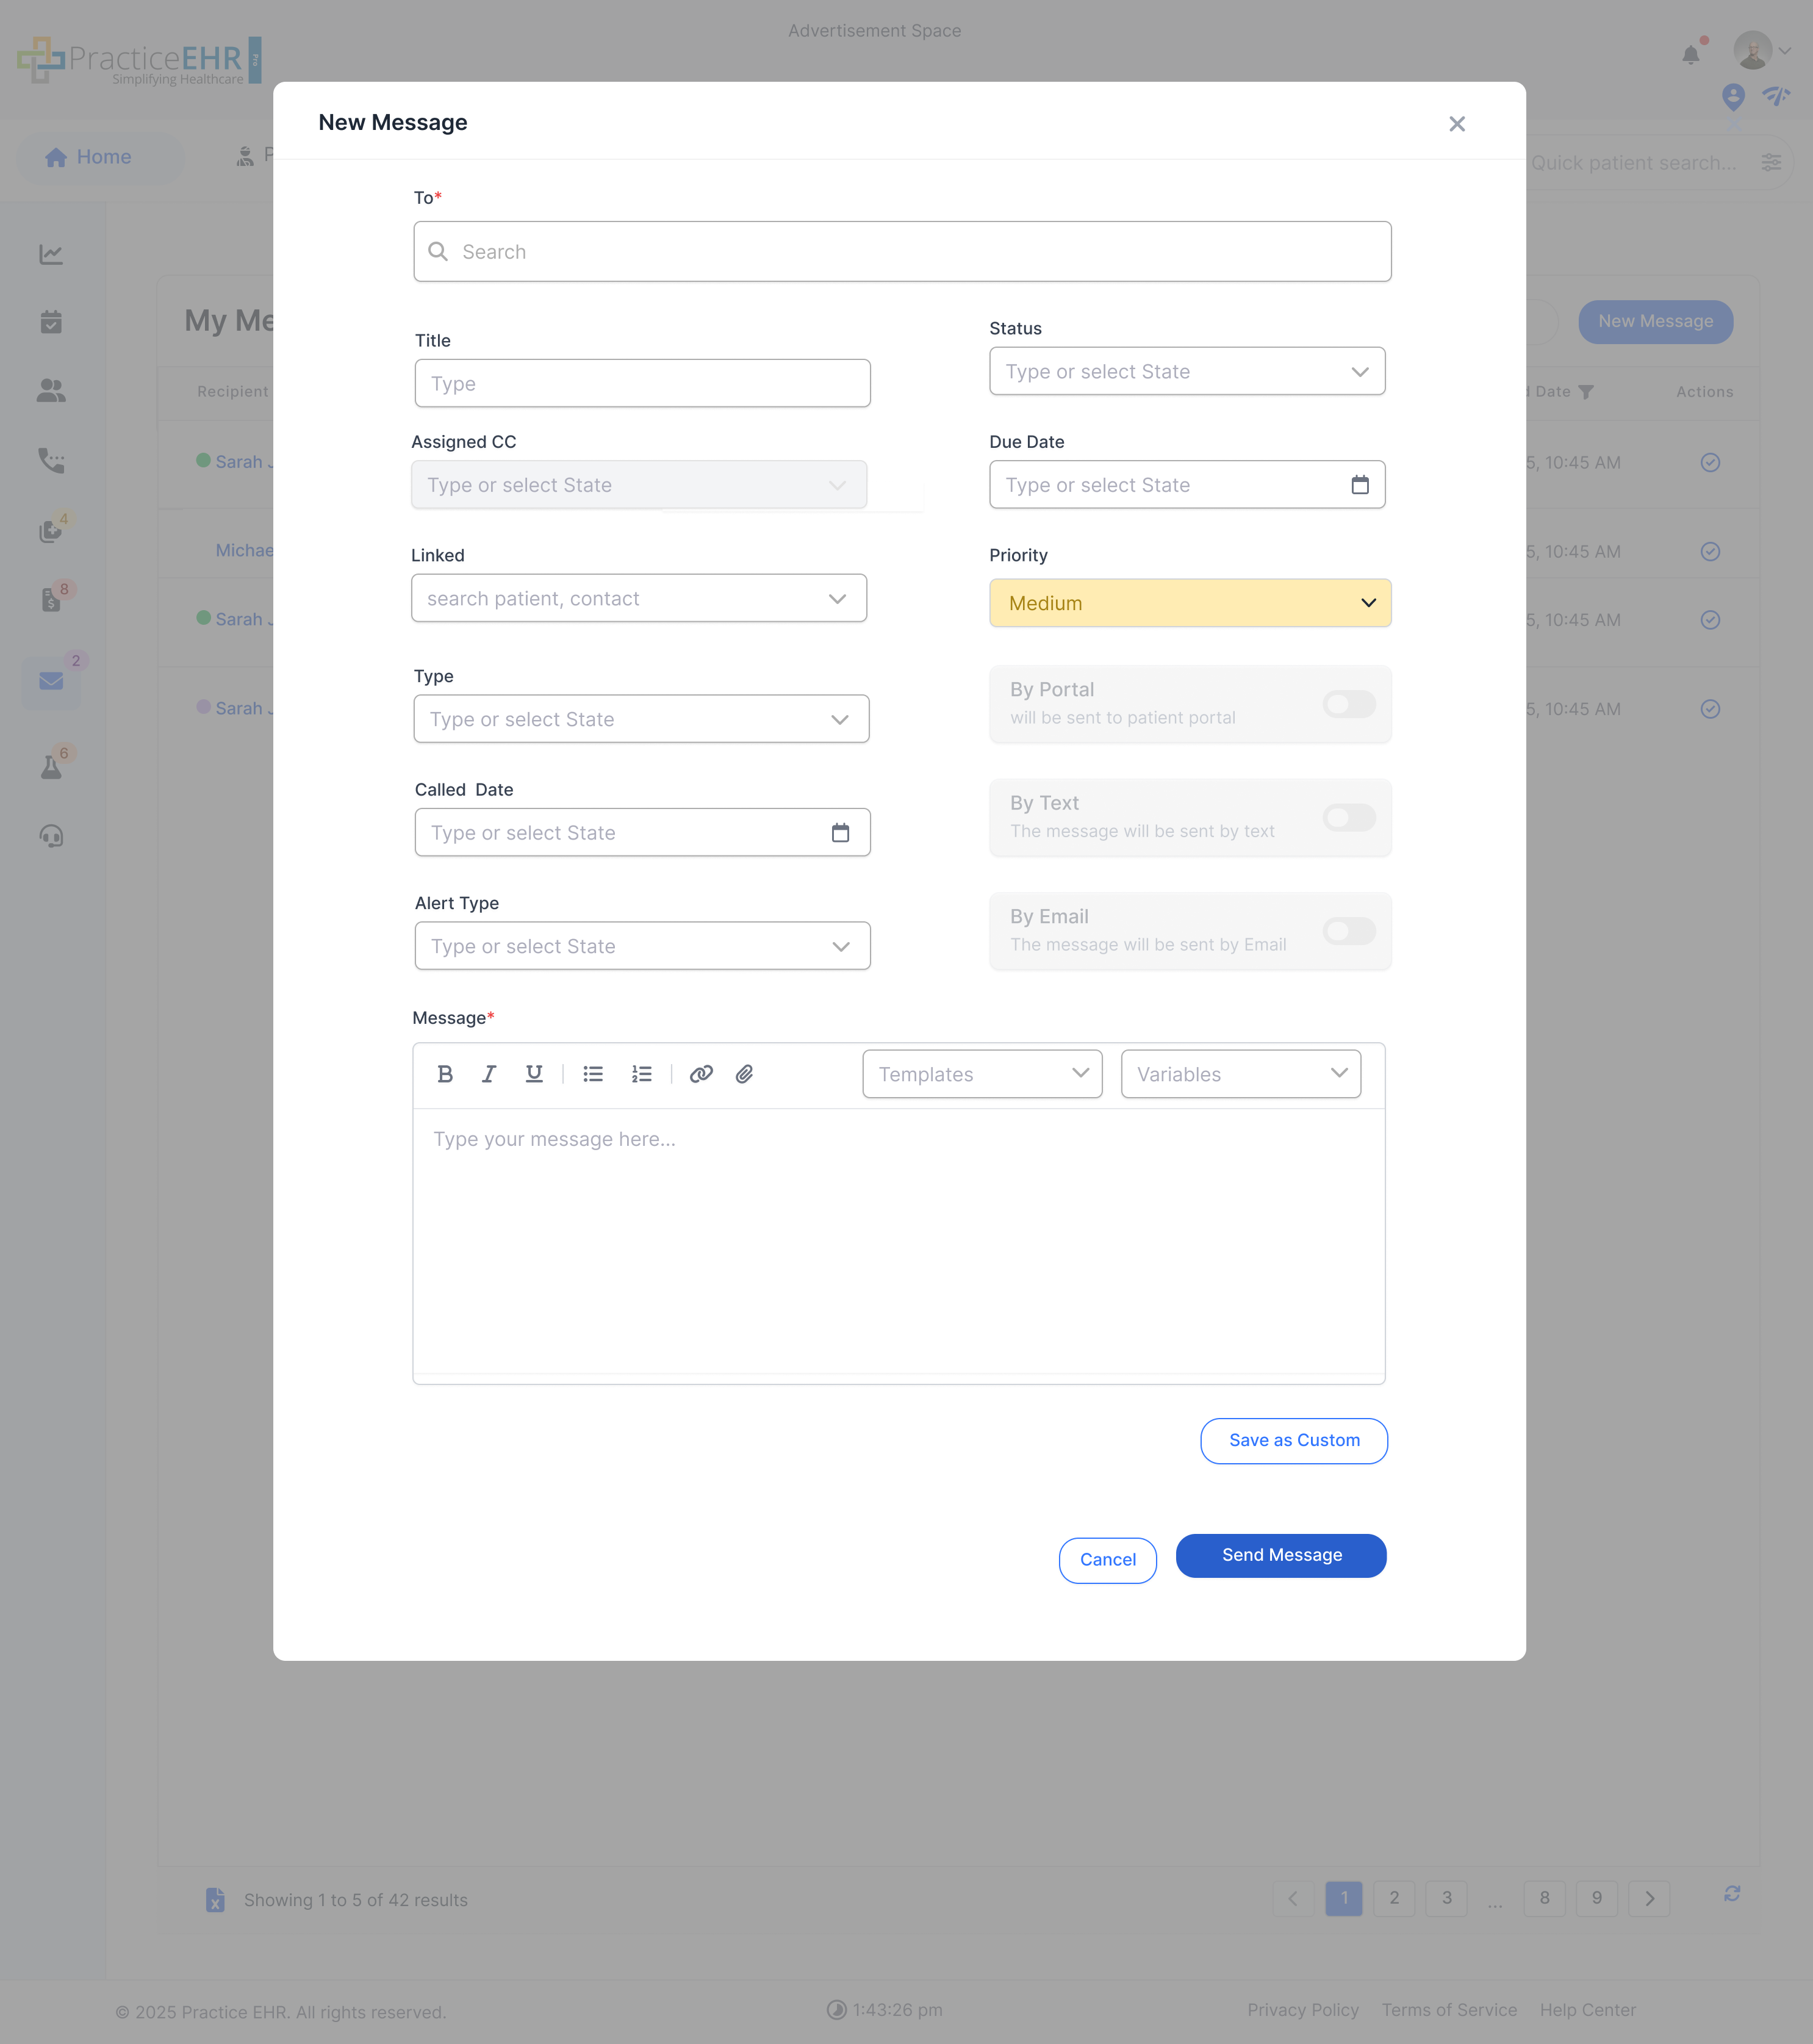Apply numbered list formatting to the message

[641, 1073]
